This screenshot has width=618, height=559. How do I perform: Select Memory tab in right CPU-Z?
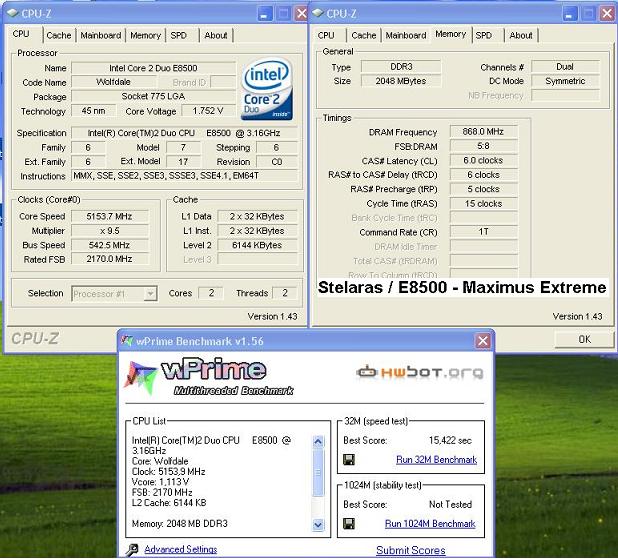[x=450, y=34]
